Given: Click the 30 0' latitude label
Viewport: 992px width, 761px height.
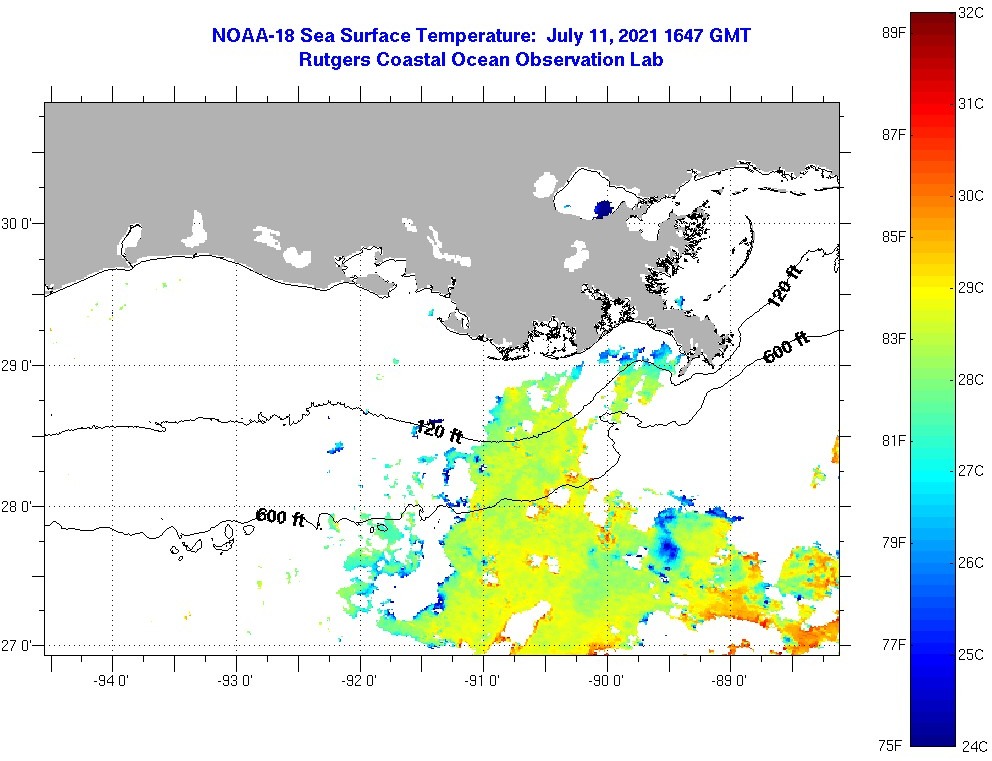Looking at the screenshot, I should pyautogui.click(x=17, y=224).
